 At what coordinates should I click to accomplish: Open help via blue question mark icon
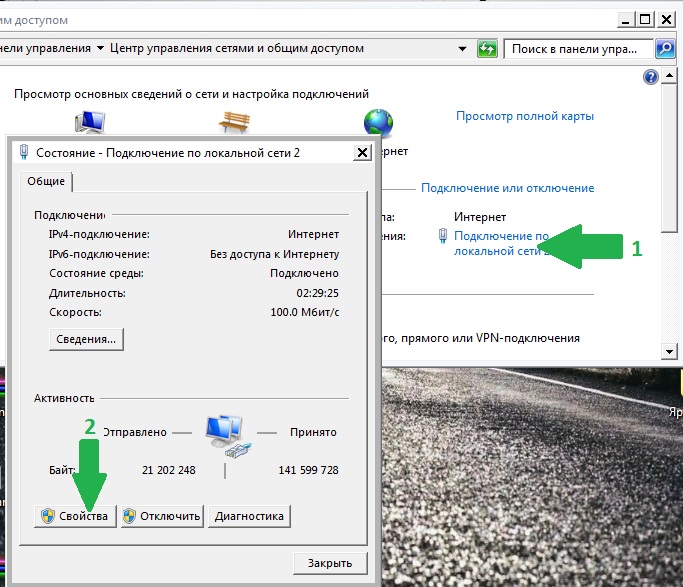650,78
